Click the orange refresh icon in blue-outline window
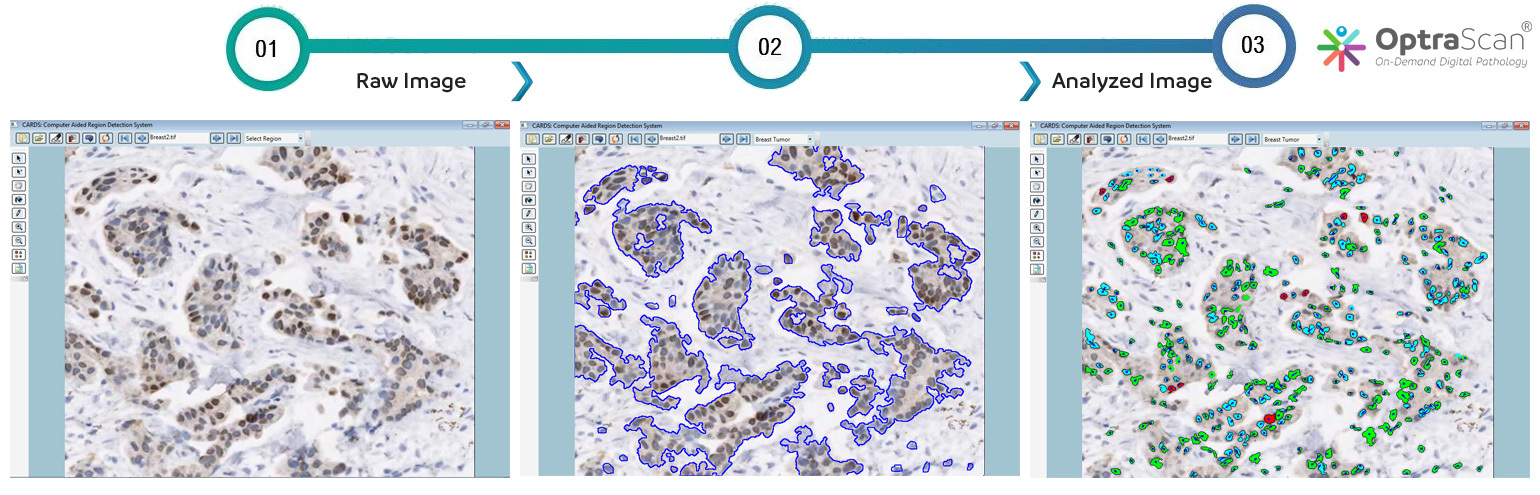The width and height of the screenshot is (1540, 495). coord(616,139)
